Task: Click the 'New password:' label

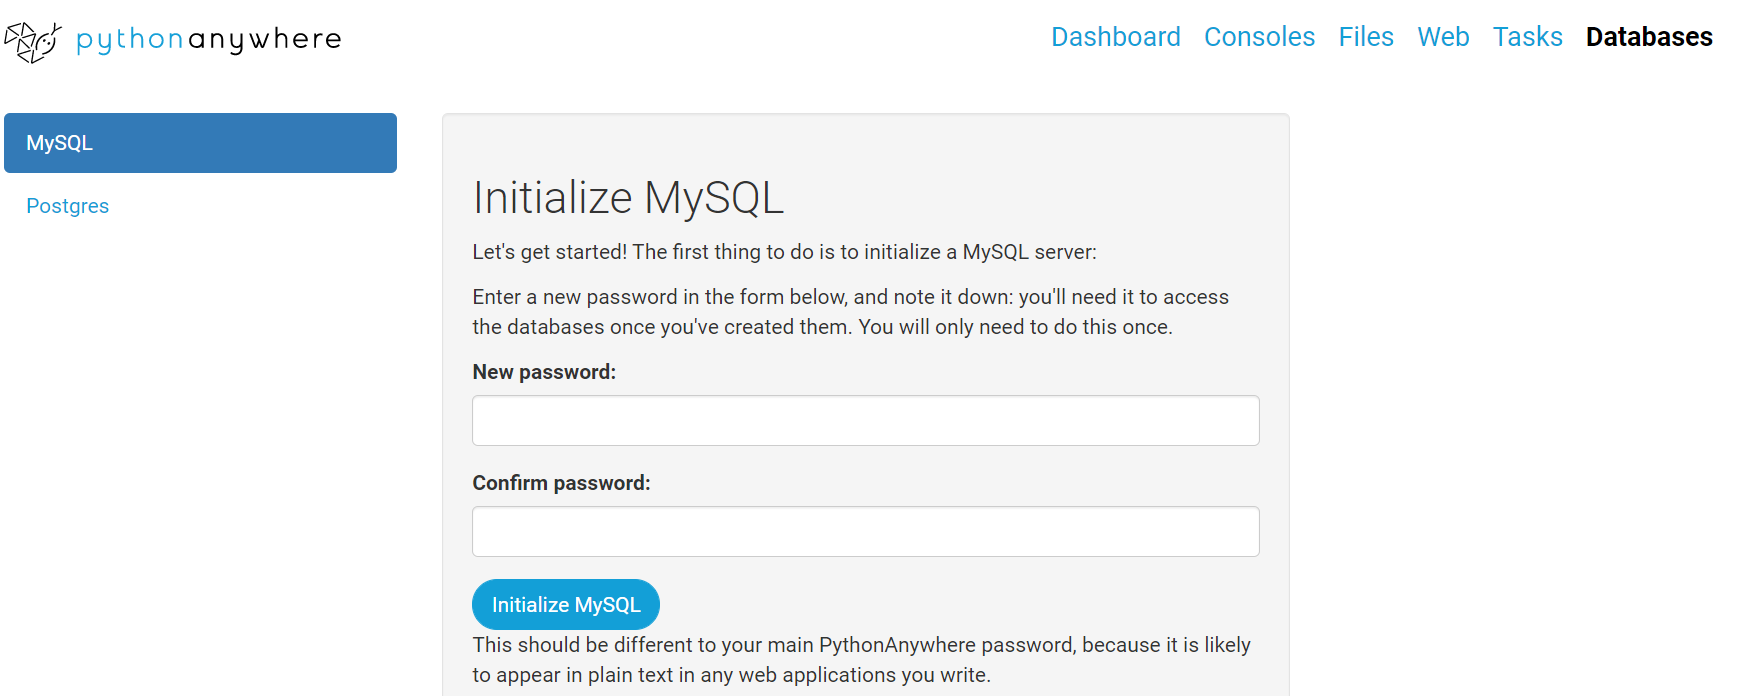Action: click(544, 372)
